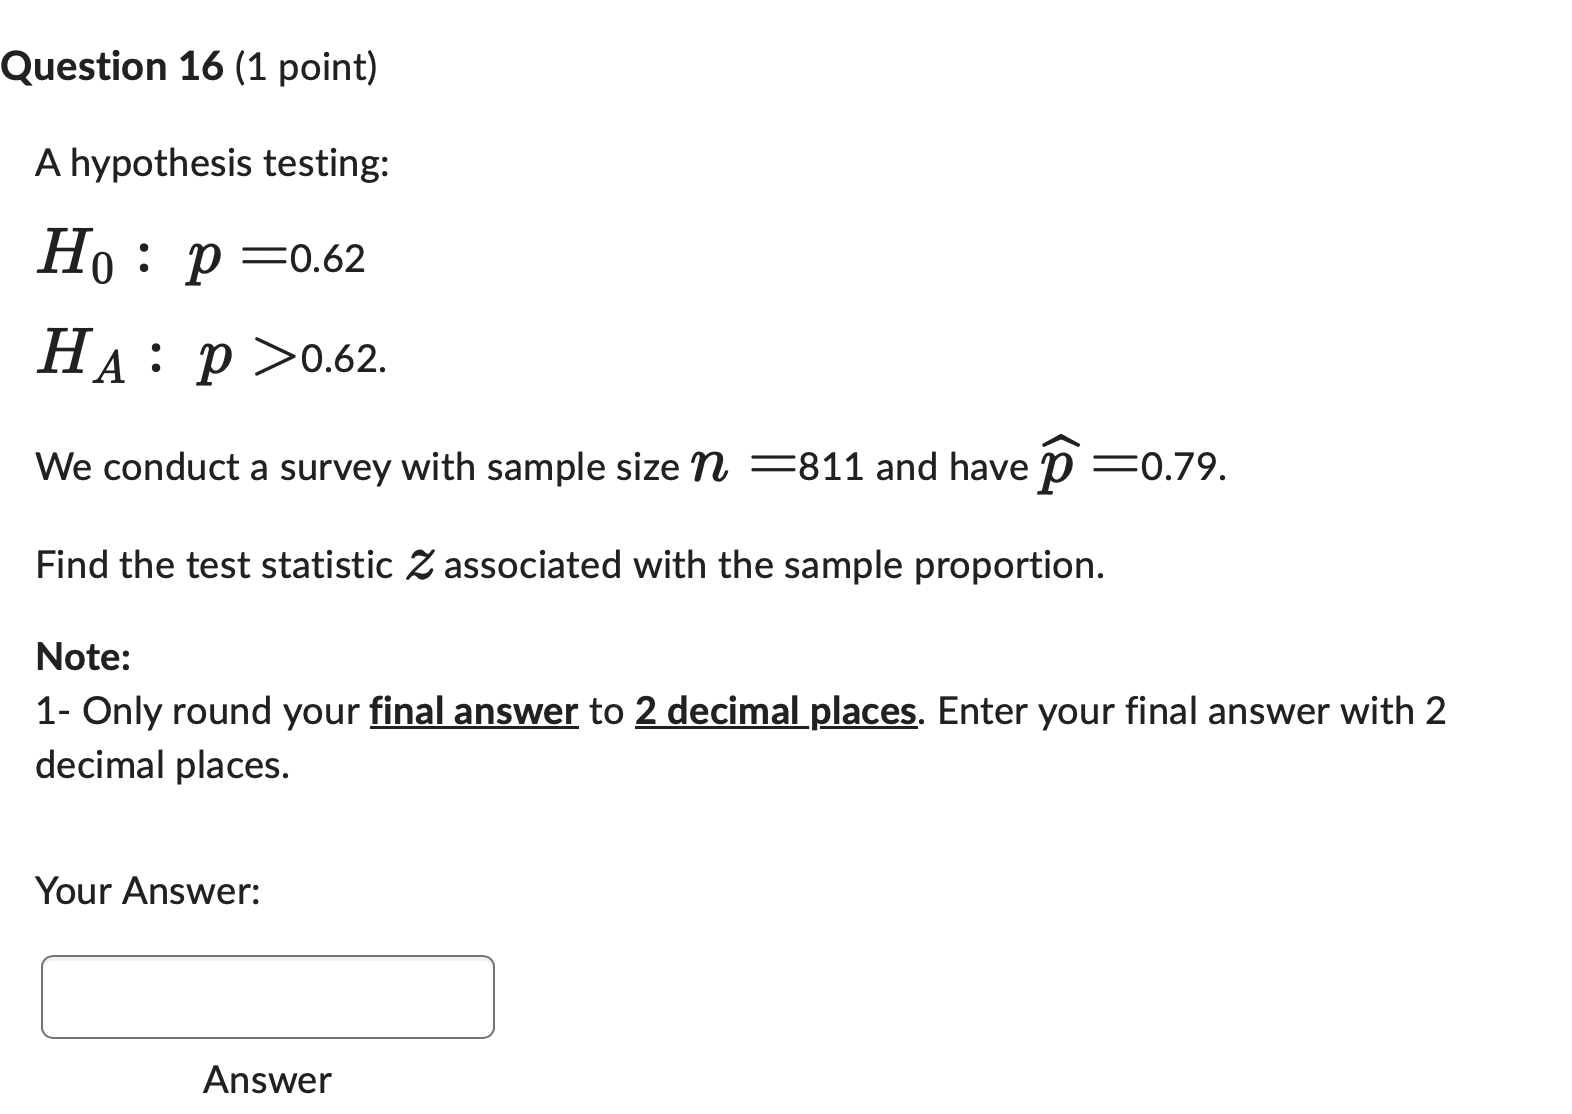This screenshot has height=1114, width=1572.
Task: Click the test statistic Z symbol
Action: click(x=419, y=564)
